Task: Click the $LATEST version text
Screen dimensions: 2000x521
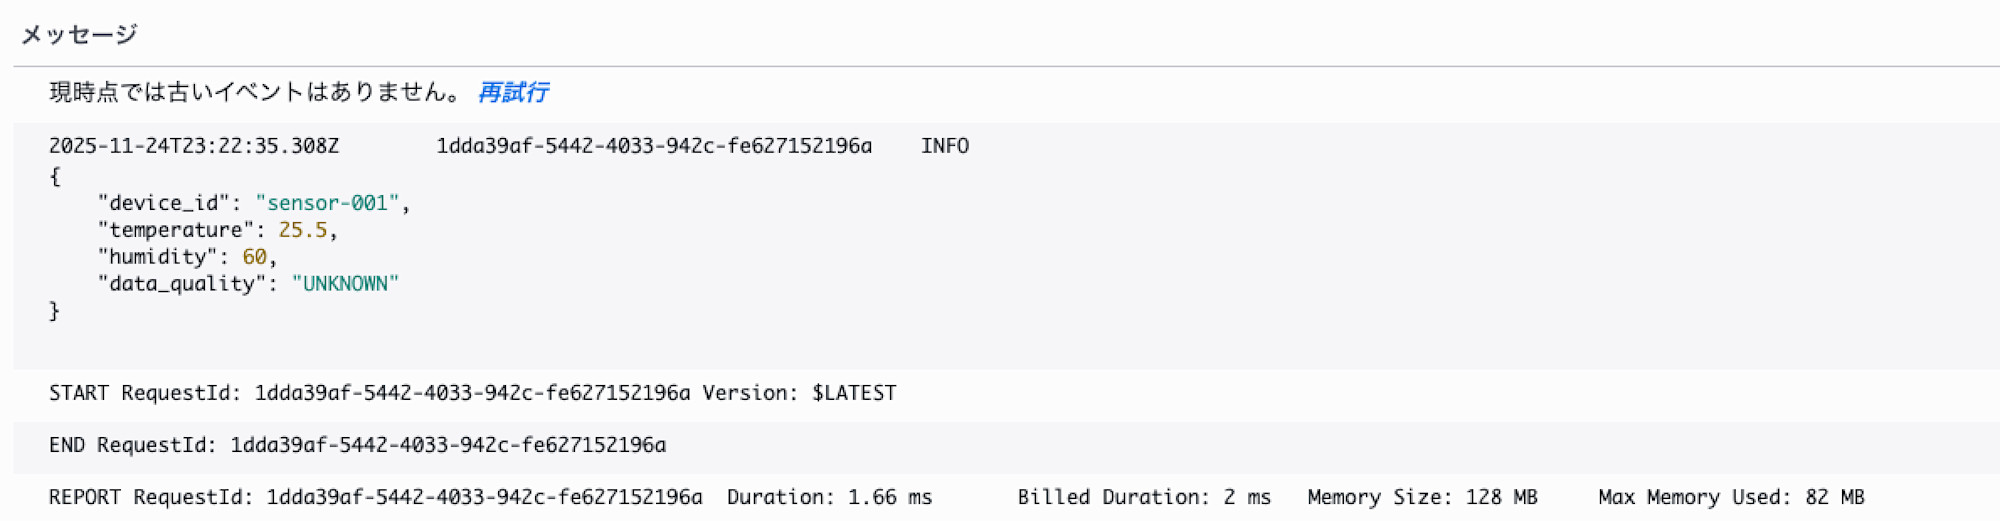Action: coord(854,393)
